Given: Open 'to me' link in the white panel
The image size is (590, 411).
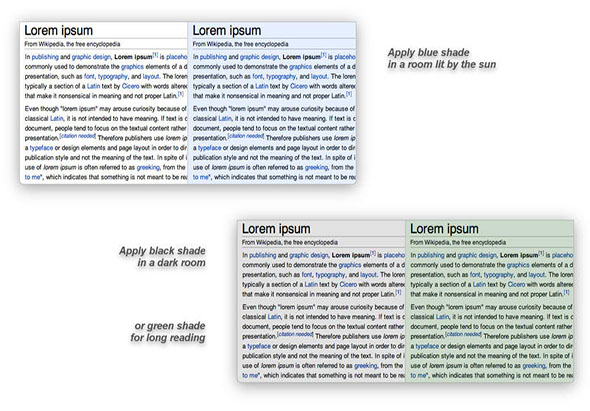Looking at the screenshot, I should (x=33, y=177).
